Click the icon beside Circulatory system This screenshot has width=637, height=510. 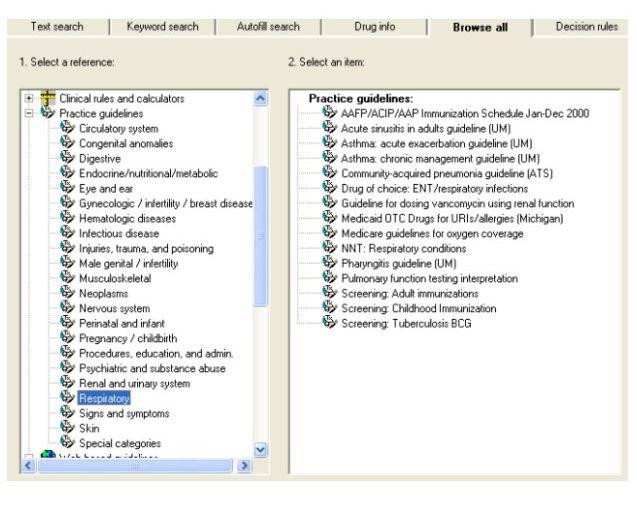[67, 128]
